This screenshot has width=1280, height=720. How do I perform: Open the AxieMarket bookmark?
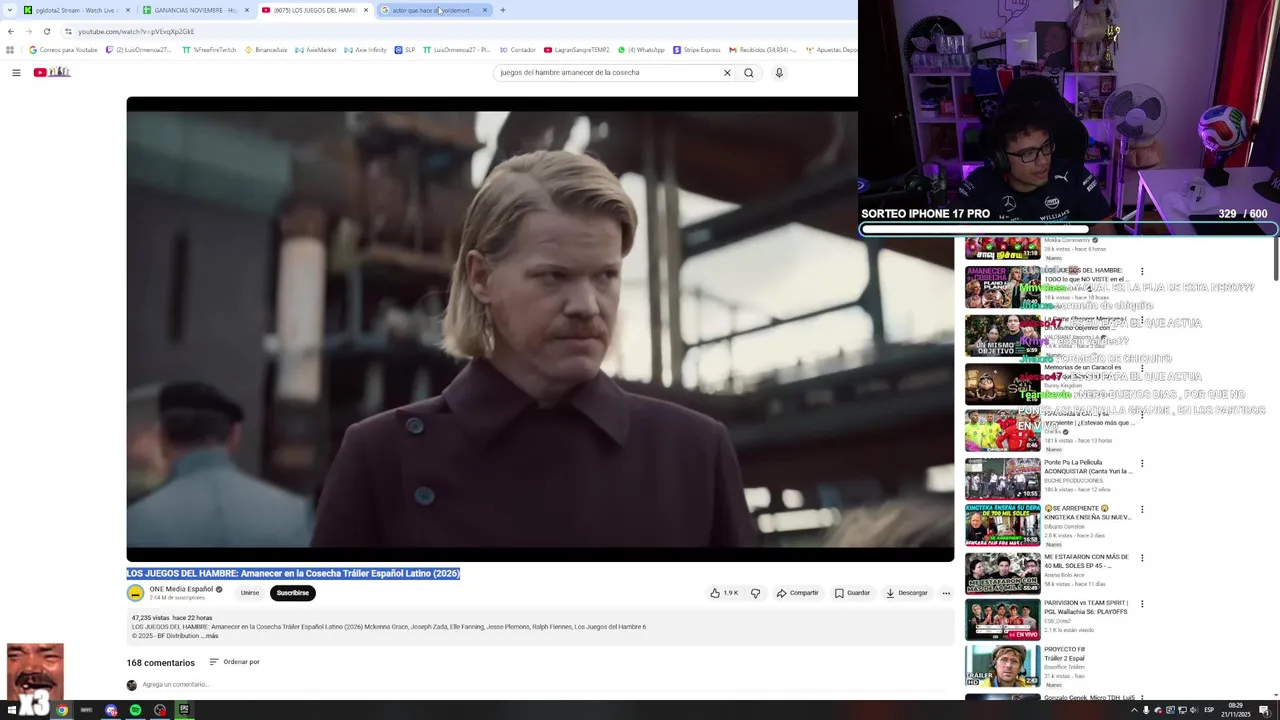tap(316, 50)
